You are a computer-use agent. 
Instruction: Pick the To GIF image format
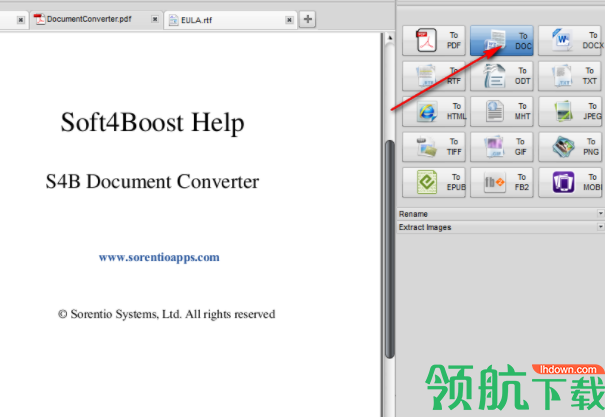point(502,147)
